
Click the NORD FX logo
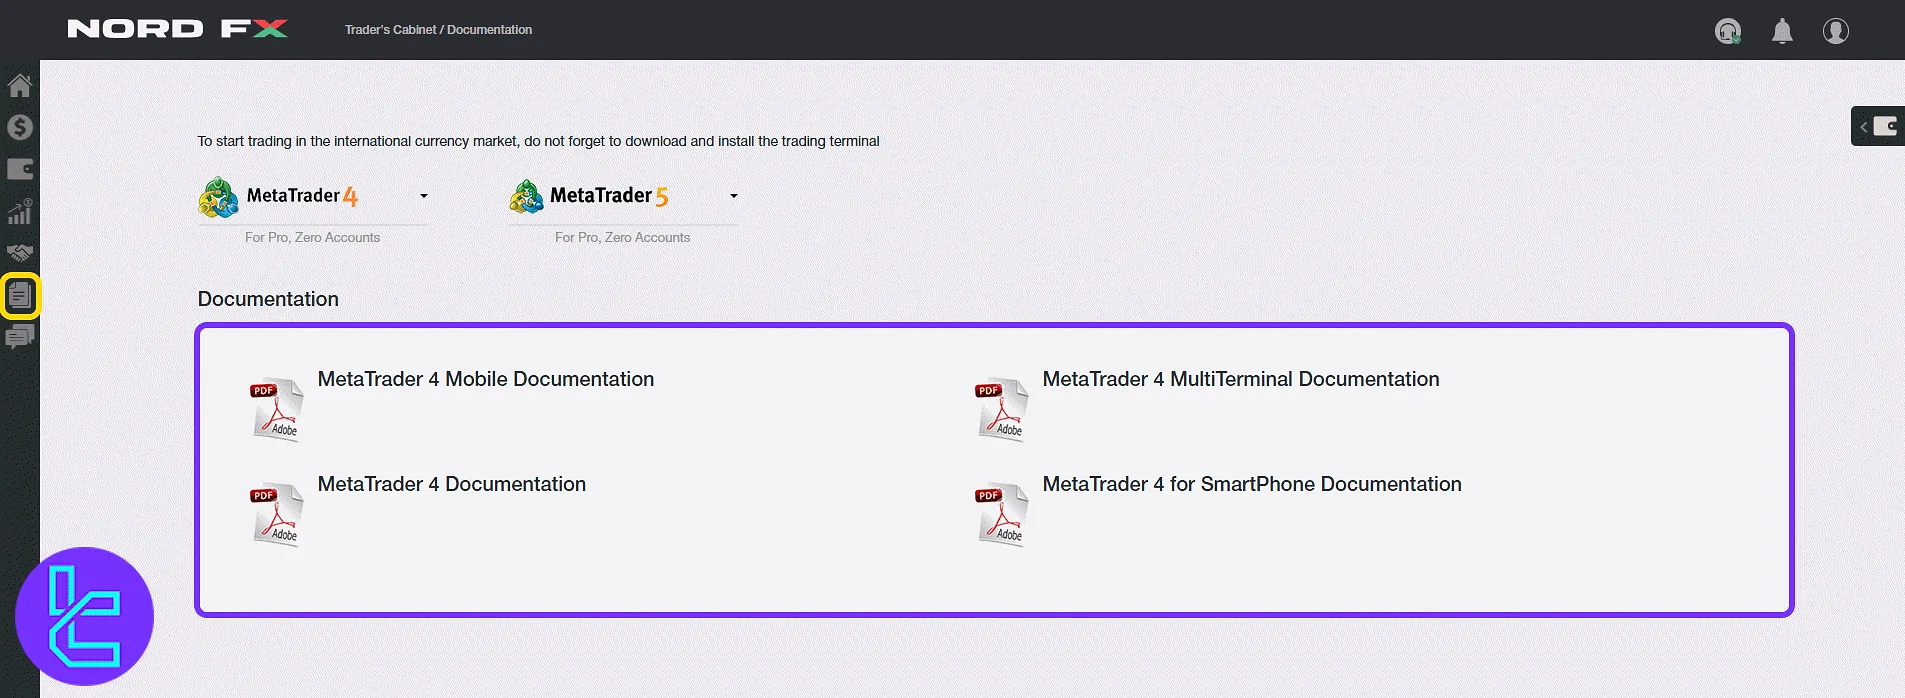177,29
